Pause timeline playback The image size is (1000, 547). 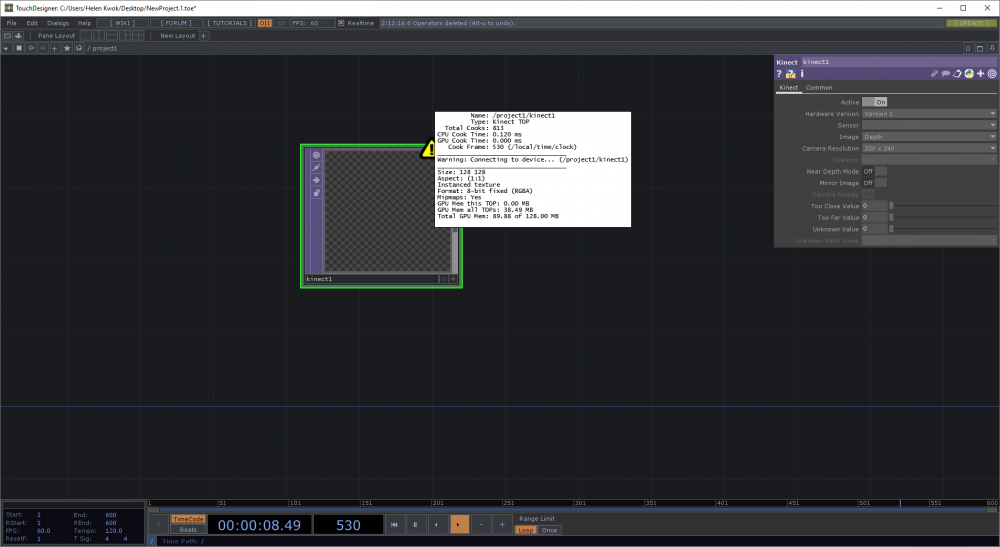415,525
